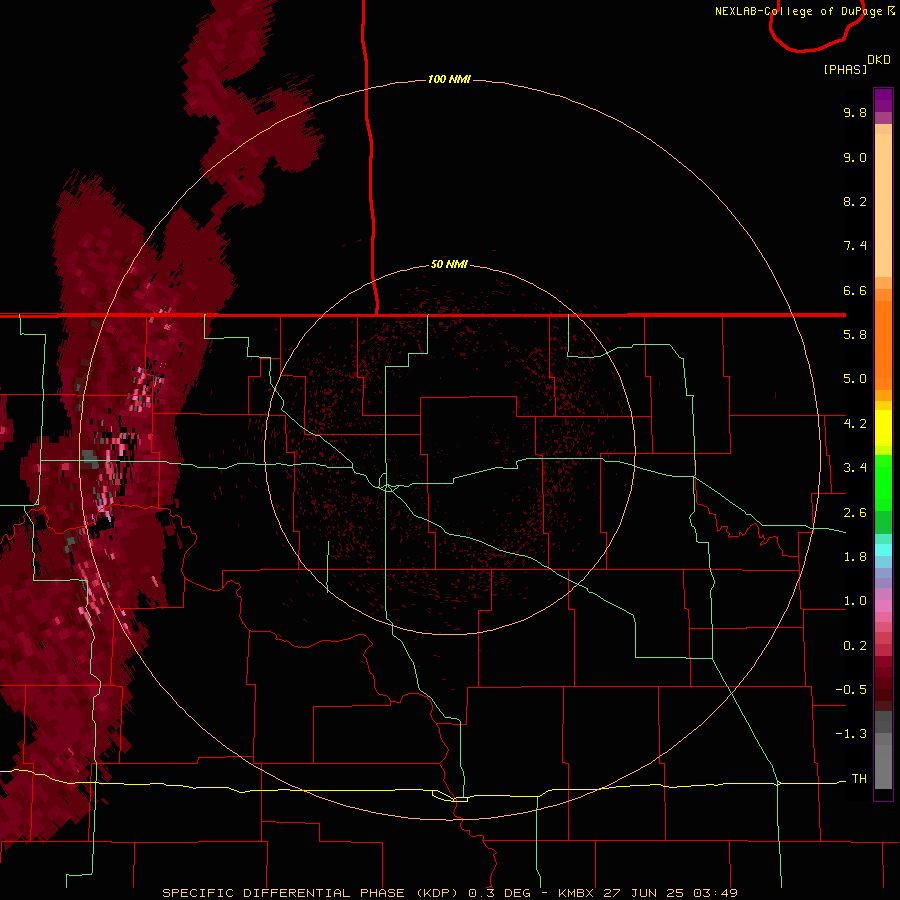
Task: Click the [PHAS] legend heading
Action: pos(845,70)
